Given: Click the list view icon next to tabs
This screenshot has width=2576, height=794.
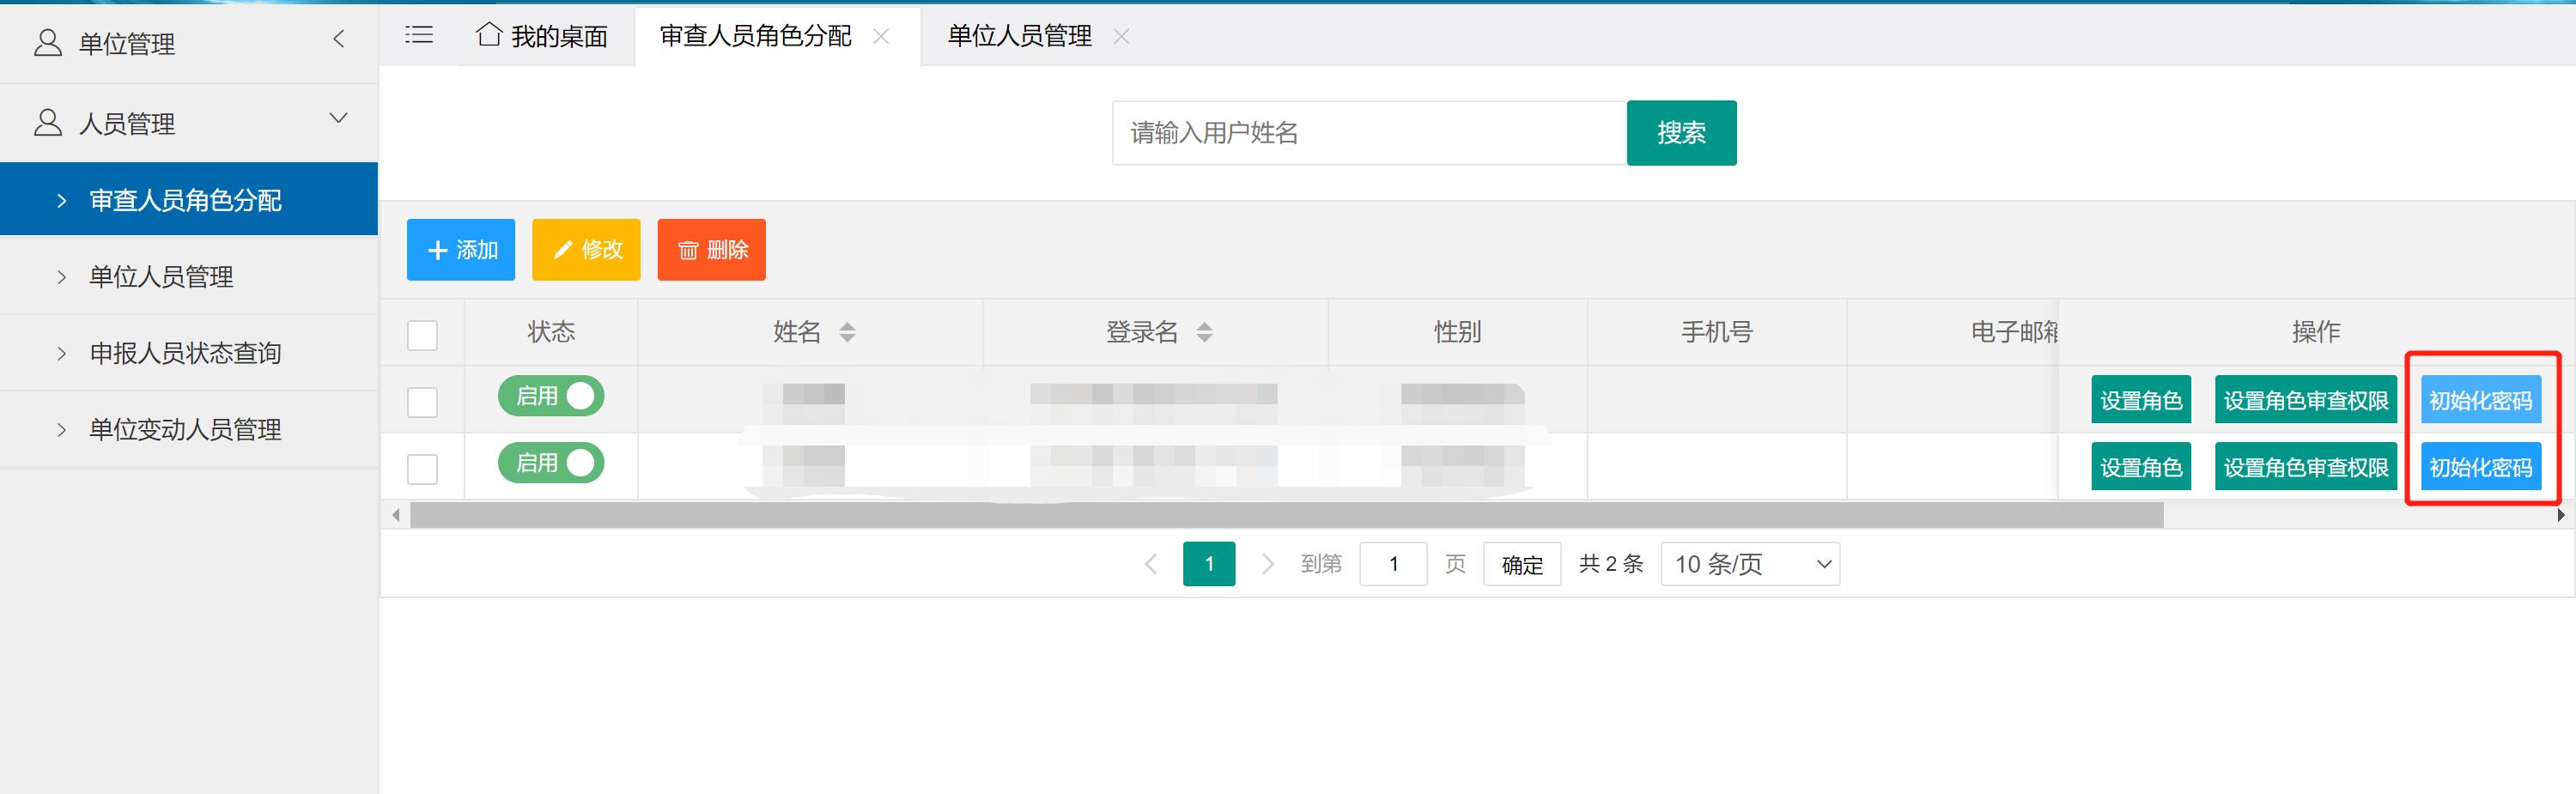Looking at the screenshot, I should coord(418,35).
